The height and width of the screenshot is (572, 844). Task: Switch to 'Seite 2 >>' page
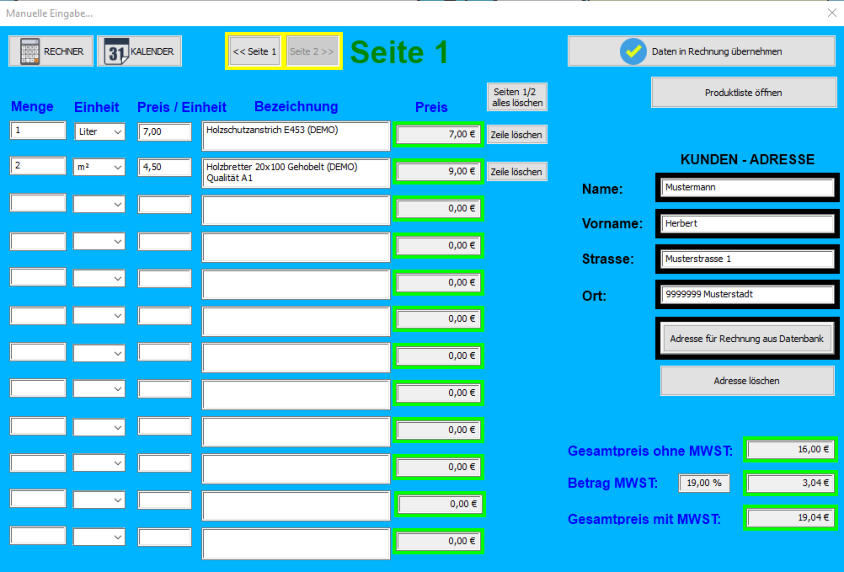[313, 51]
